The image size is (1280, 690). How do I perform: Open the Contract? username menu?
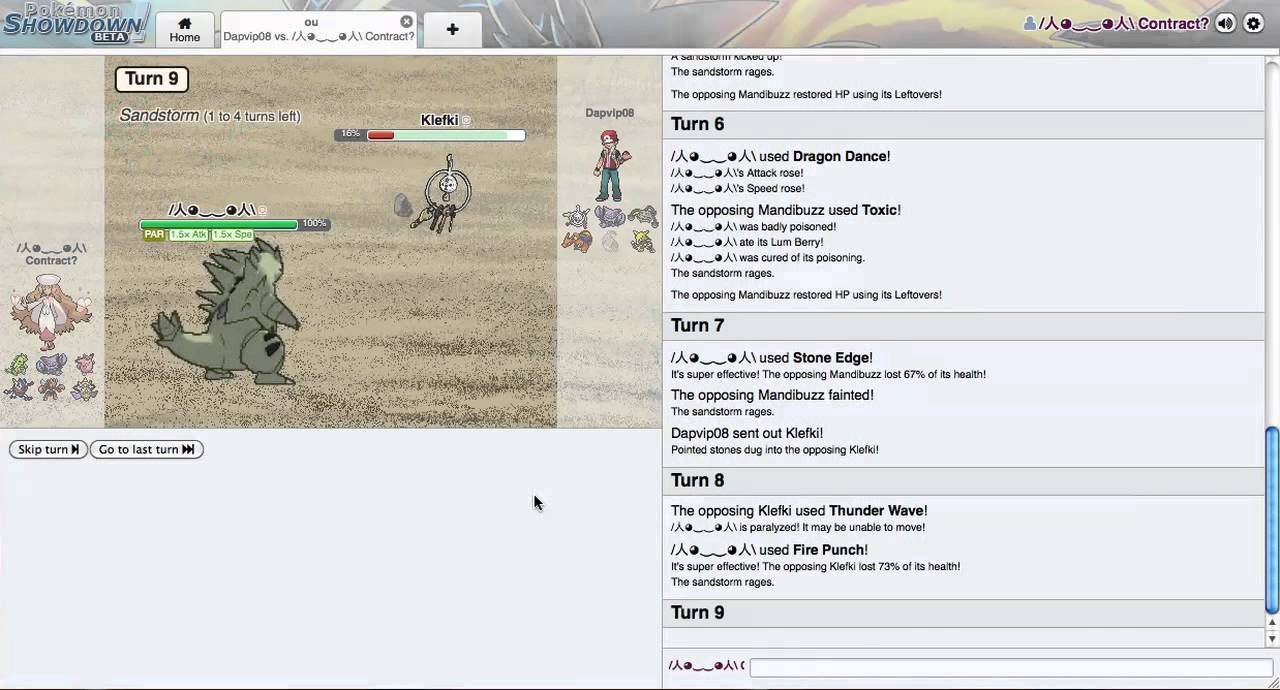[1115, 24]
